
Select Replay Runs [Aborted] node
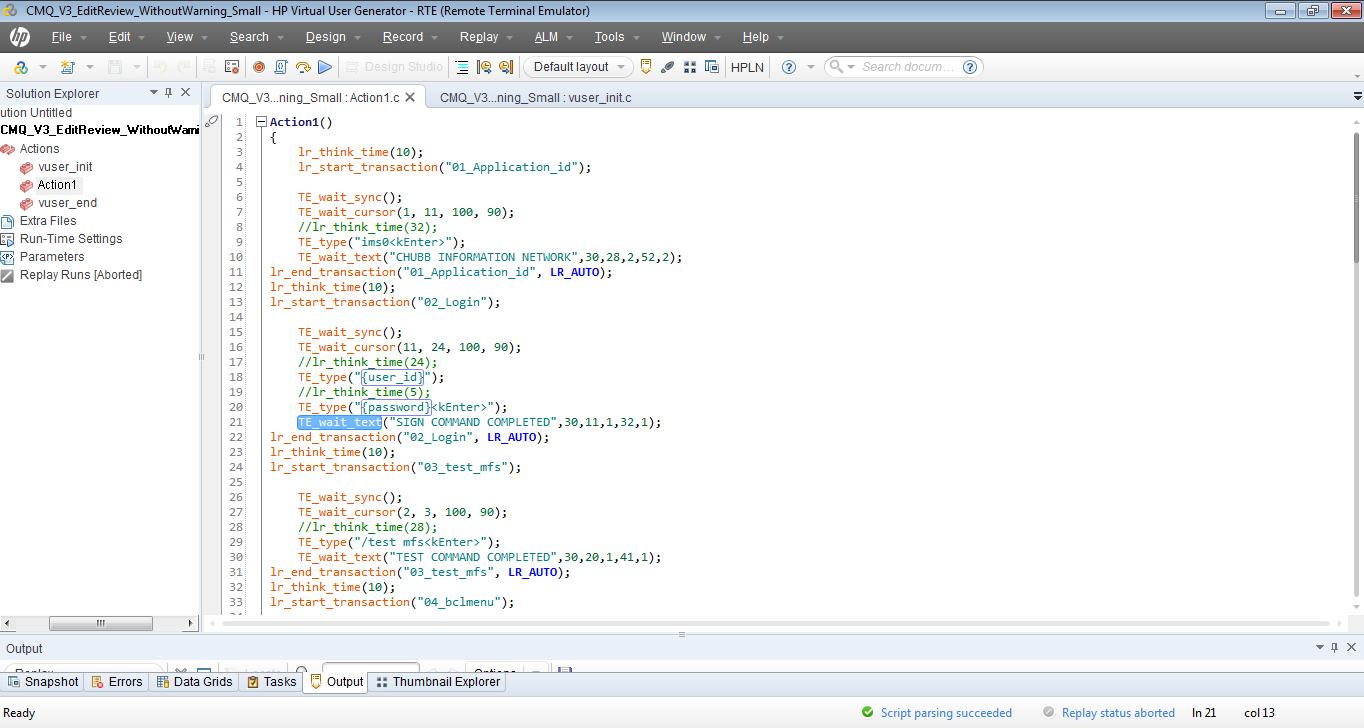81,275
